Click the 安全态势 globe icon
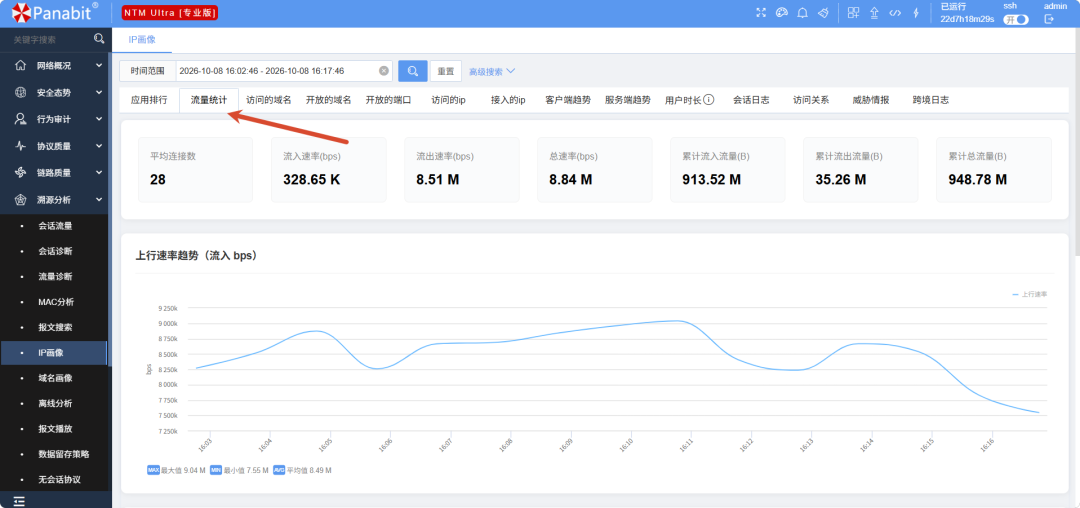This screenshot has width=1080, height=508. pos(21,92)
